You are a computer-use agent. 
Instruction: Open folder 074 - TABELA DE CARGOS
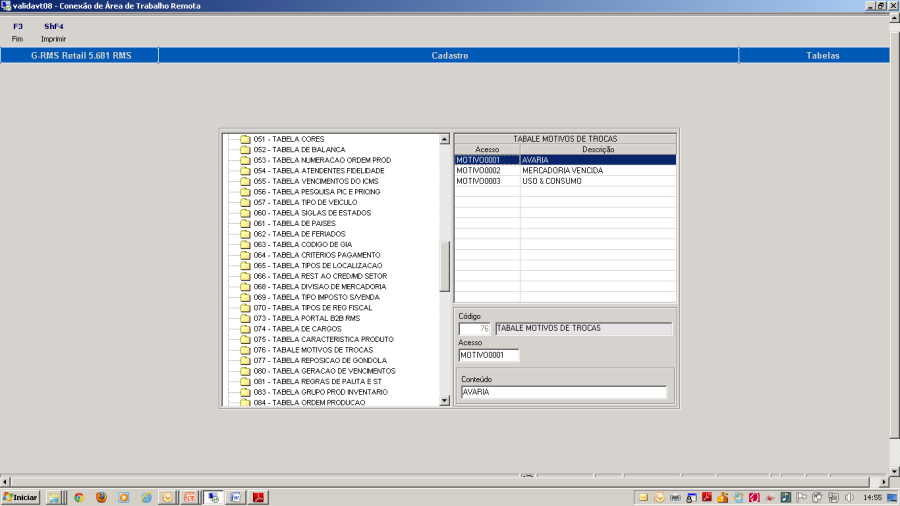pyautogui.click(x=290, y=329)
